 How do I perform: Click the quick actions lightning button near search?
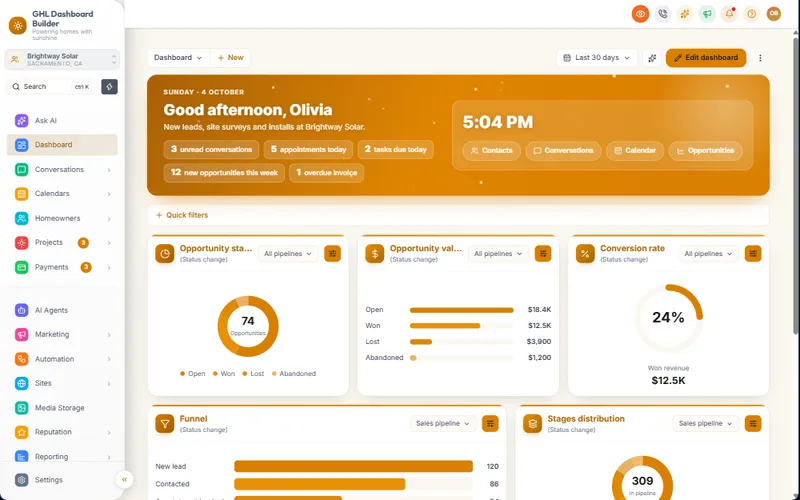point(109,87)
